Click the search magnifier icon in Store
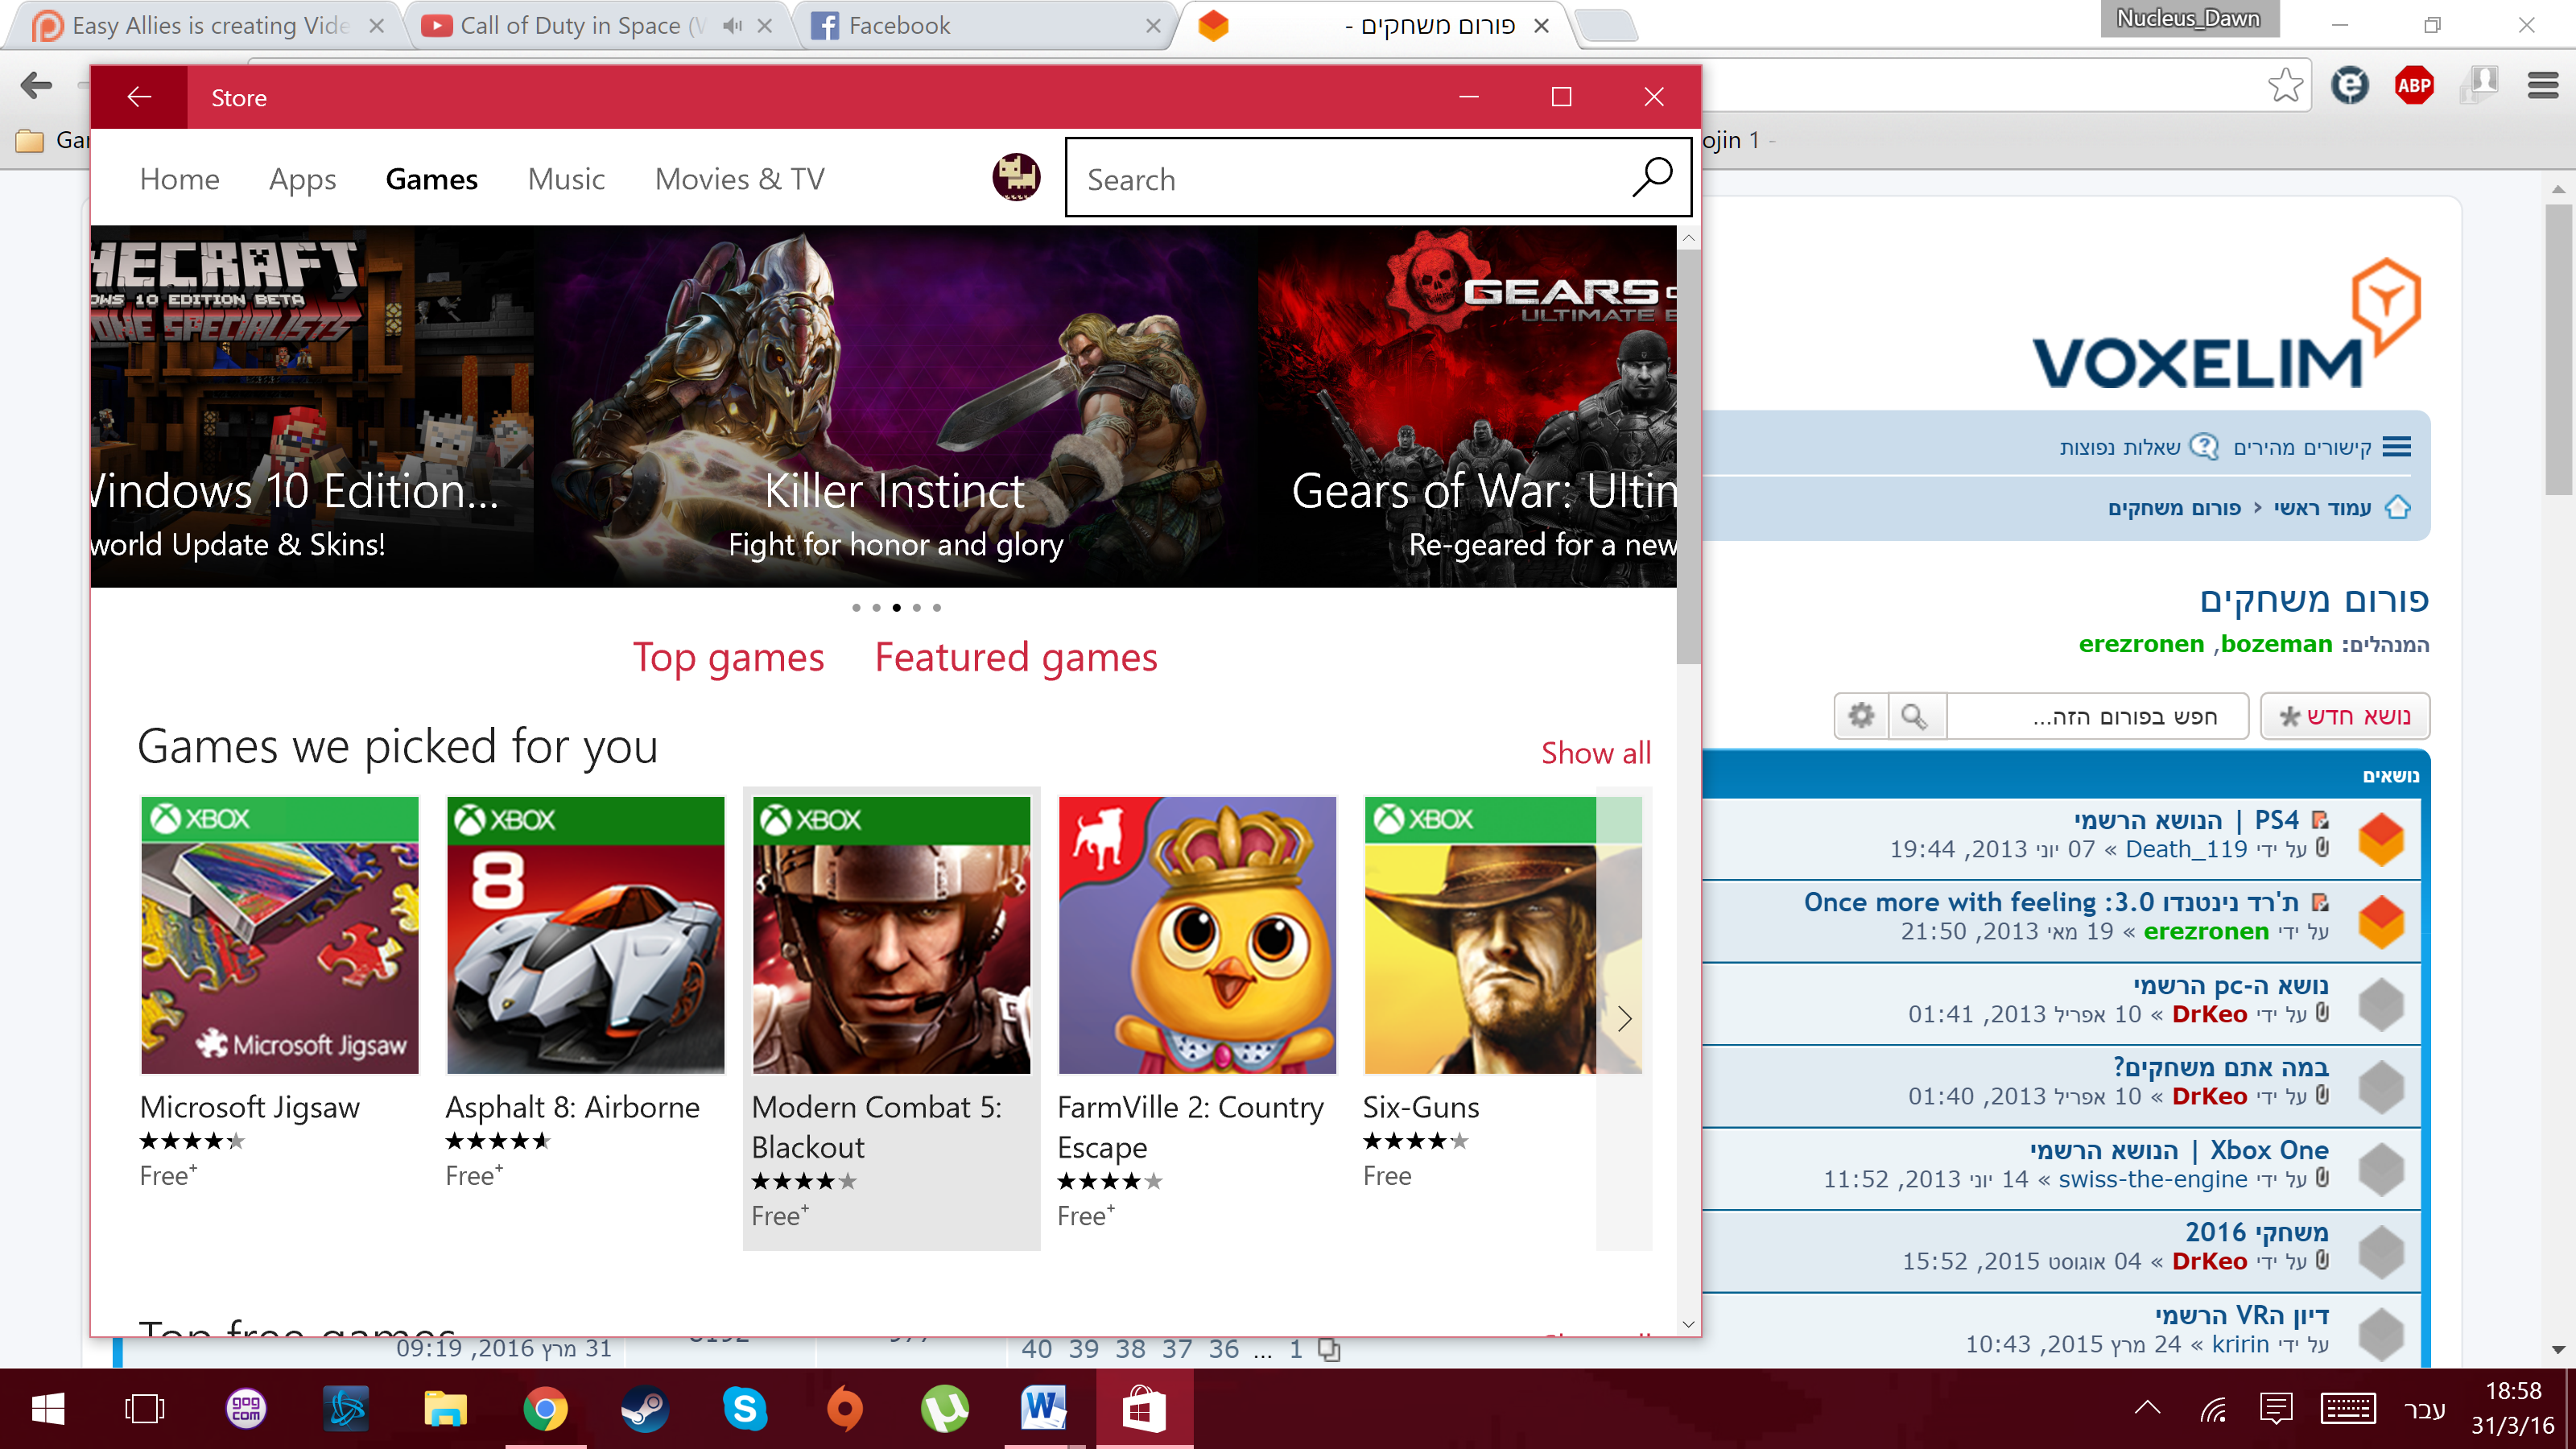 1651,178
